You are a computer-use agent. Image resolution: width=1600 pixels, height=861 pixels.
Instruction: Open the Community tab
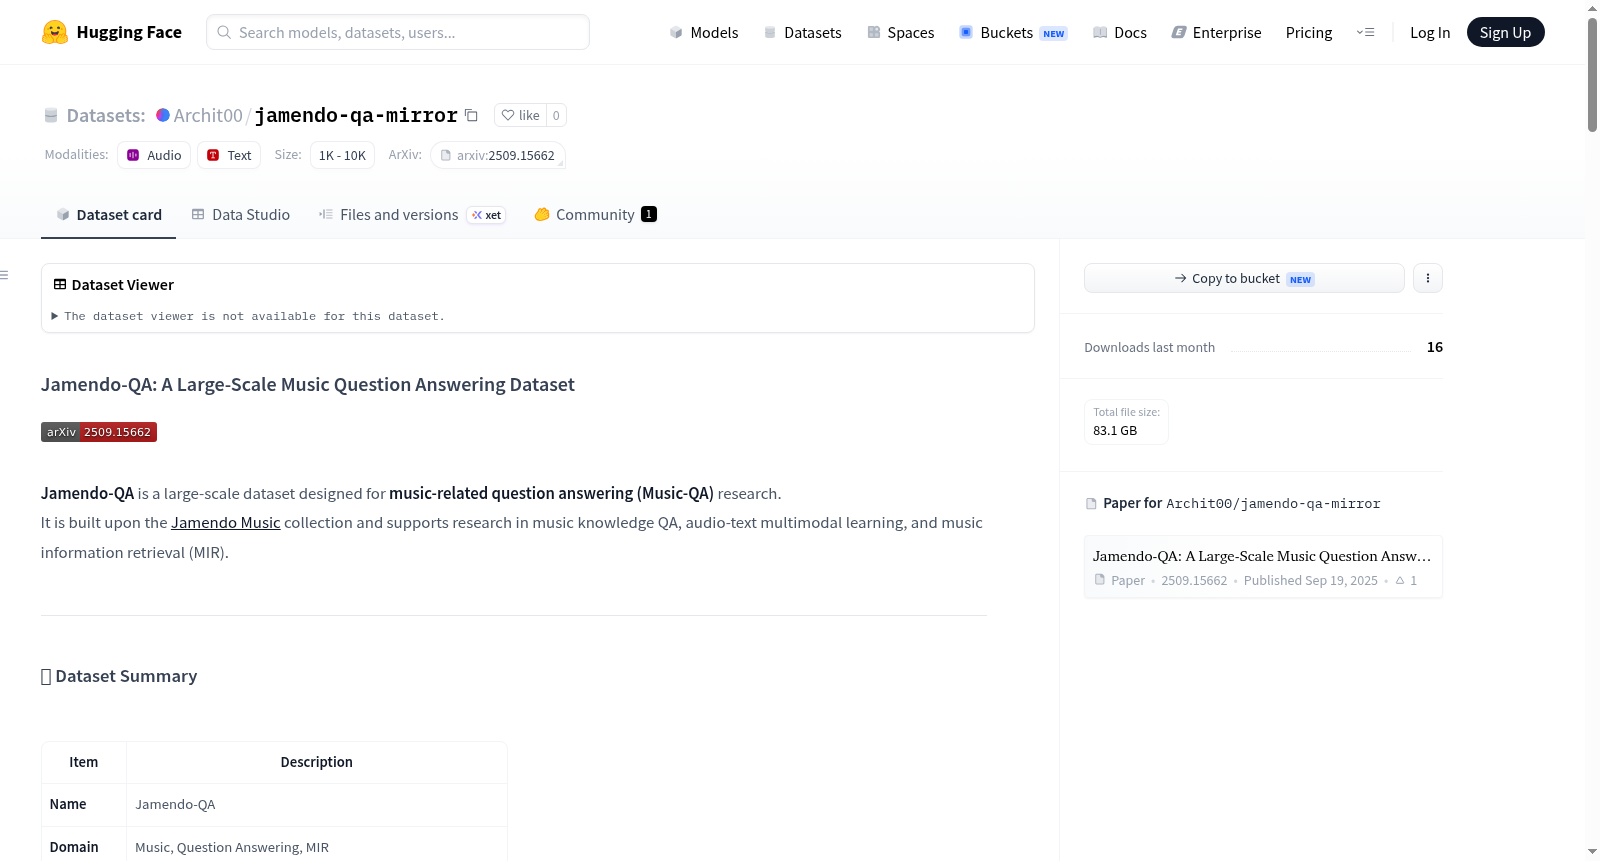pyautogui.click(x=595, y=215)
